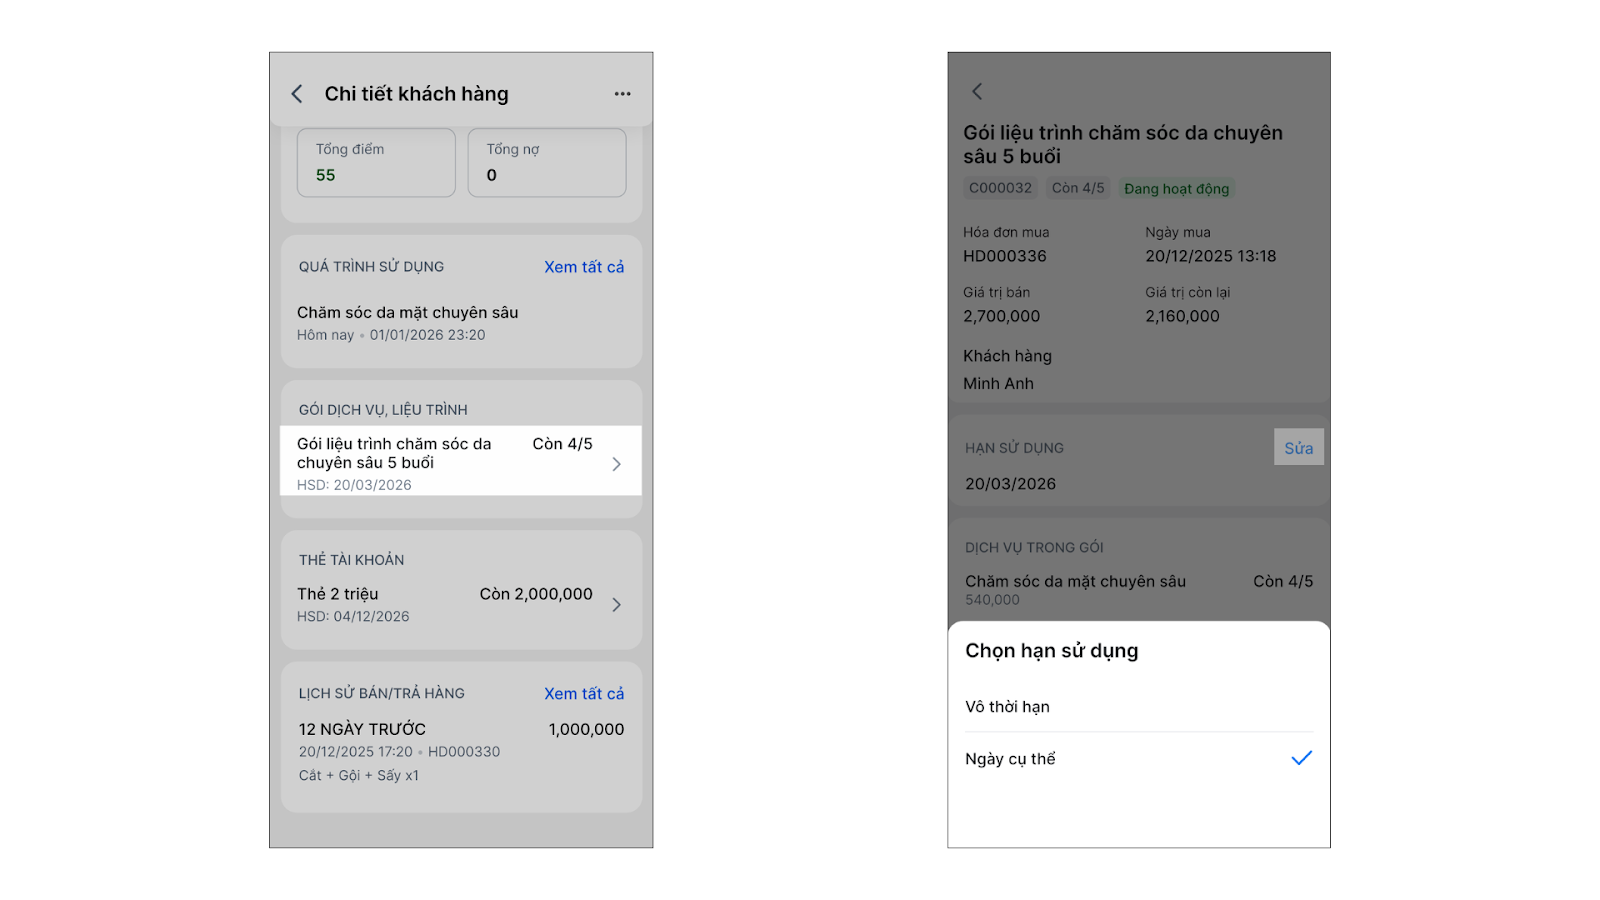Open Xem tất cả for Quá trình sử dụng
1600x900 pixels.
pos(584,267)
